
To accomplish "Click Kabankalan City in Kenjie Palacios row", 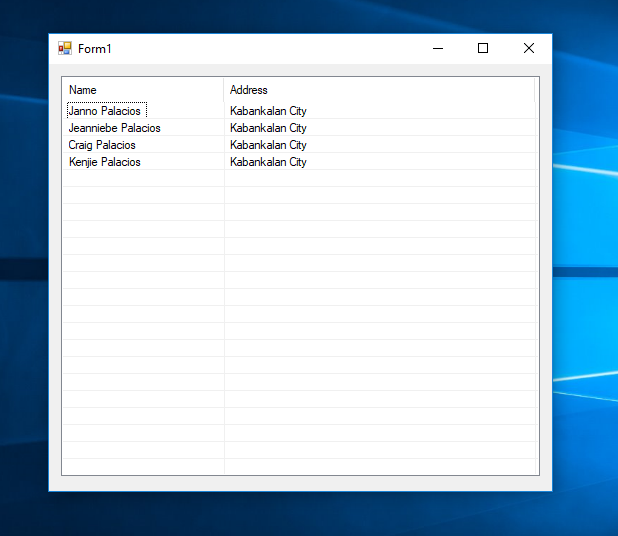I will click(268, 162).
